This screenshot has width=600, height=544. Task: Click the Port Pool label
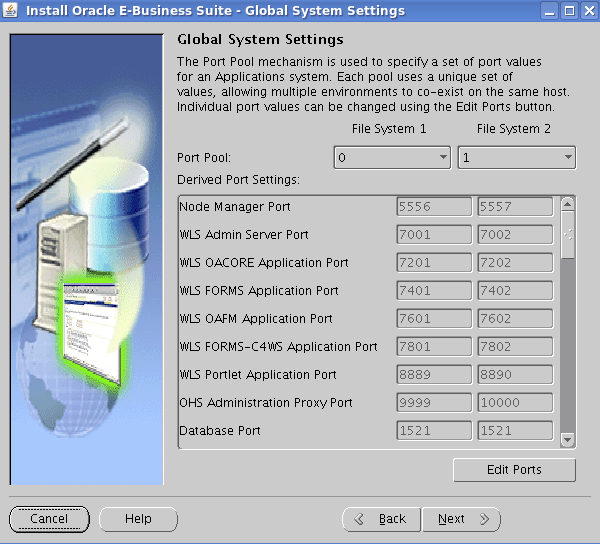point(204,158)
